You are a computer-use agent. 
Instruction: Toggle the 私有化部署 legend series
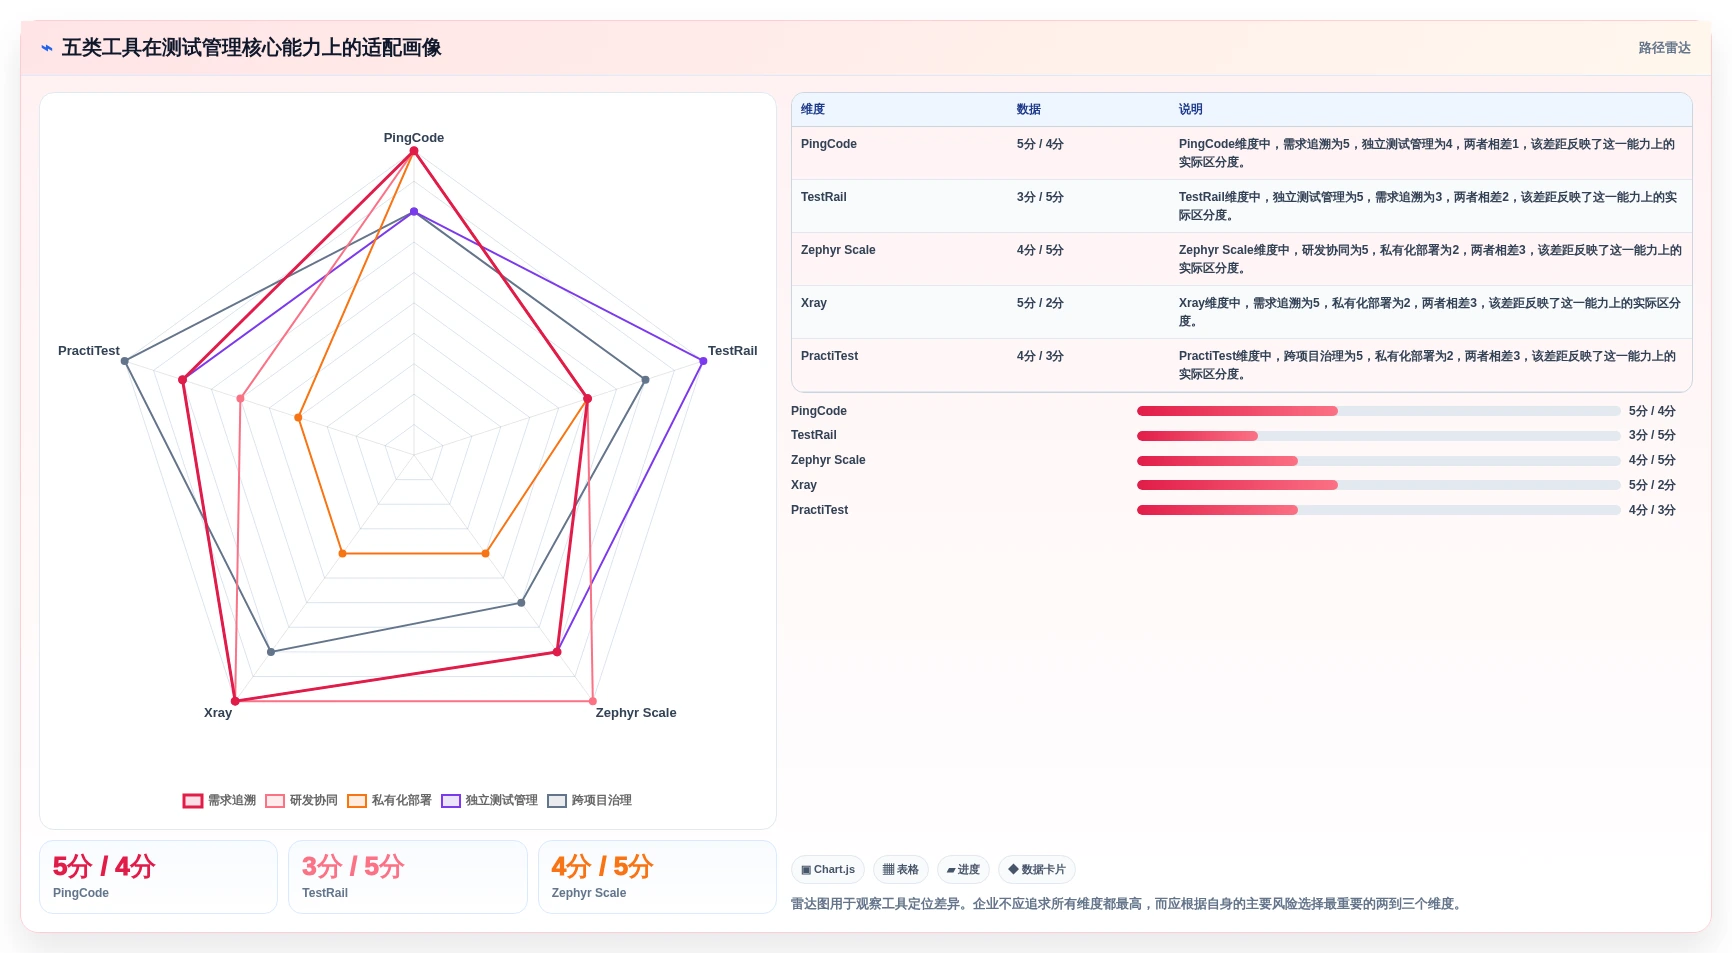[389, 801]
